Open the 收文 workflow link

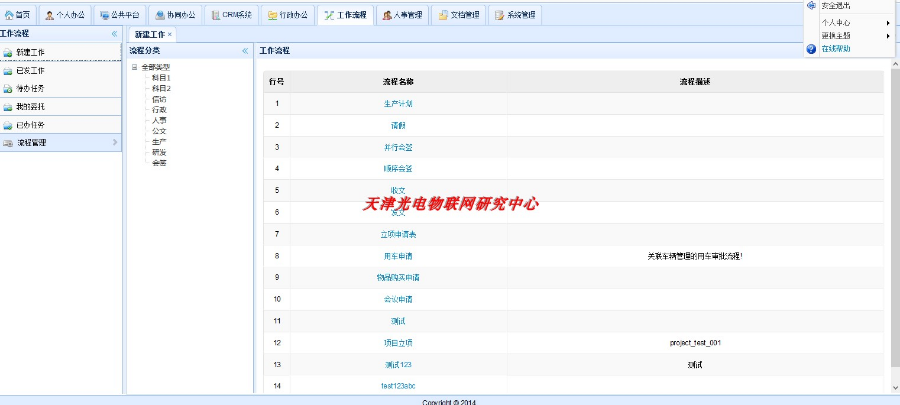(x=398, y=190)
